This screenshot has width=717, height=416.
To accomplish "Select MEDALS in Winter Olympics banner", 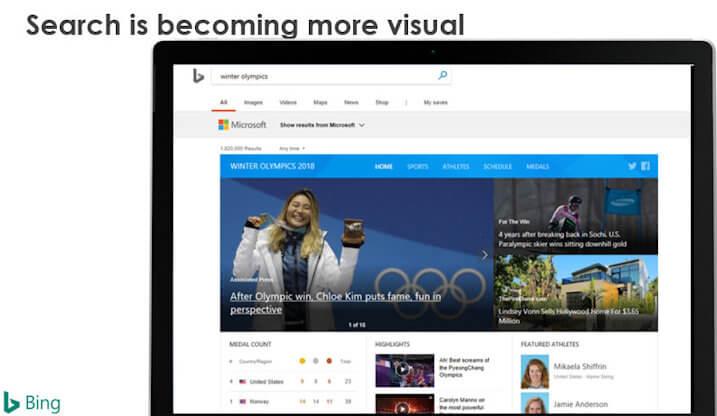I will click(x=537, y=166).
